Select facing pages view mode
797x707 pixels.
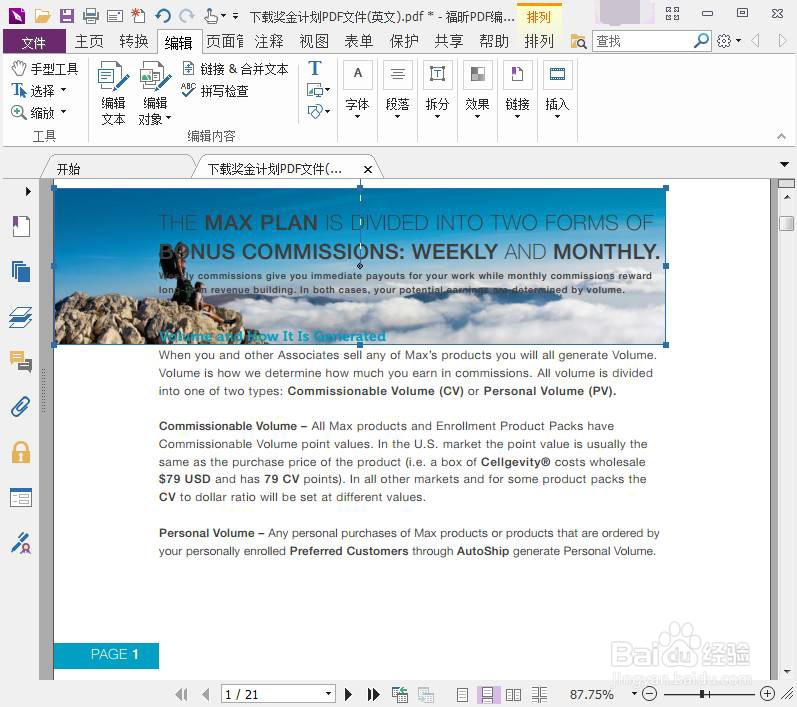(513, 694)
